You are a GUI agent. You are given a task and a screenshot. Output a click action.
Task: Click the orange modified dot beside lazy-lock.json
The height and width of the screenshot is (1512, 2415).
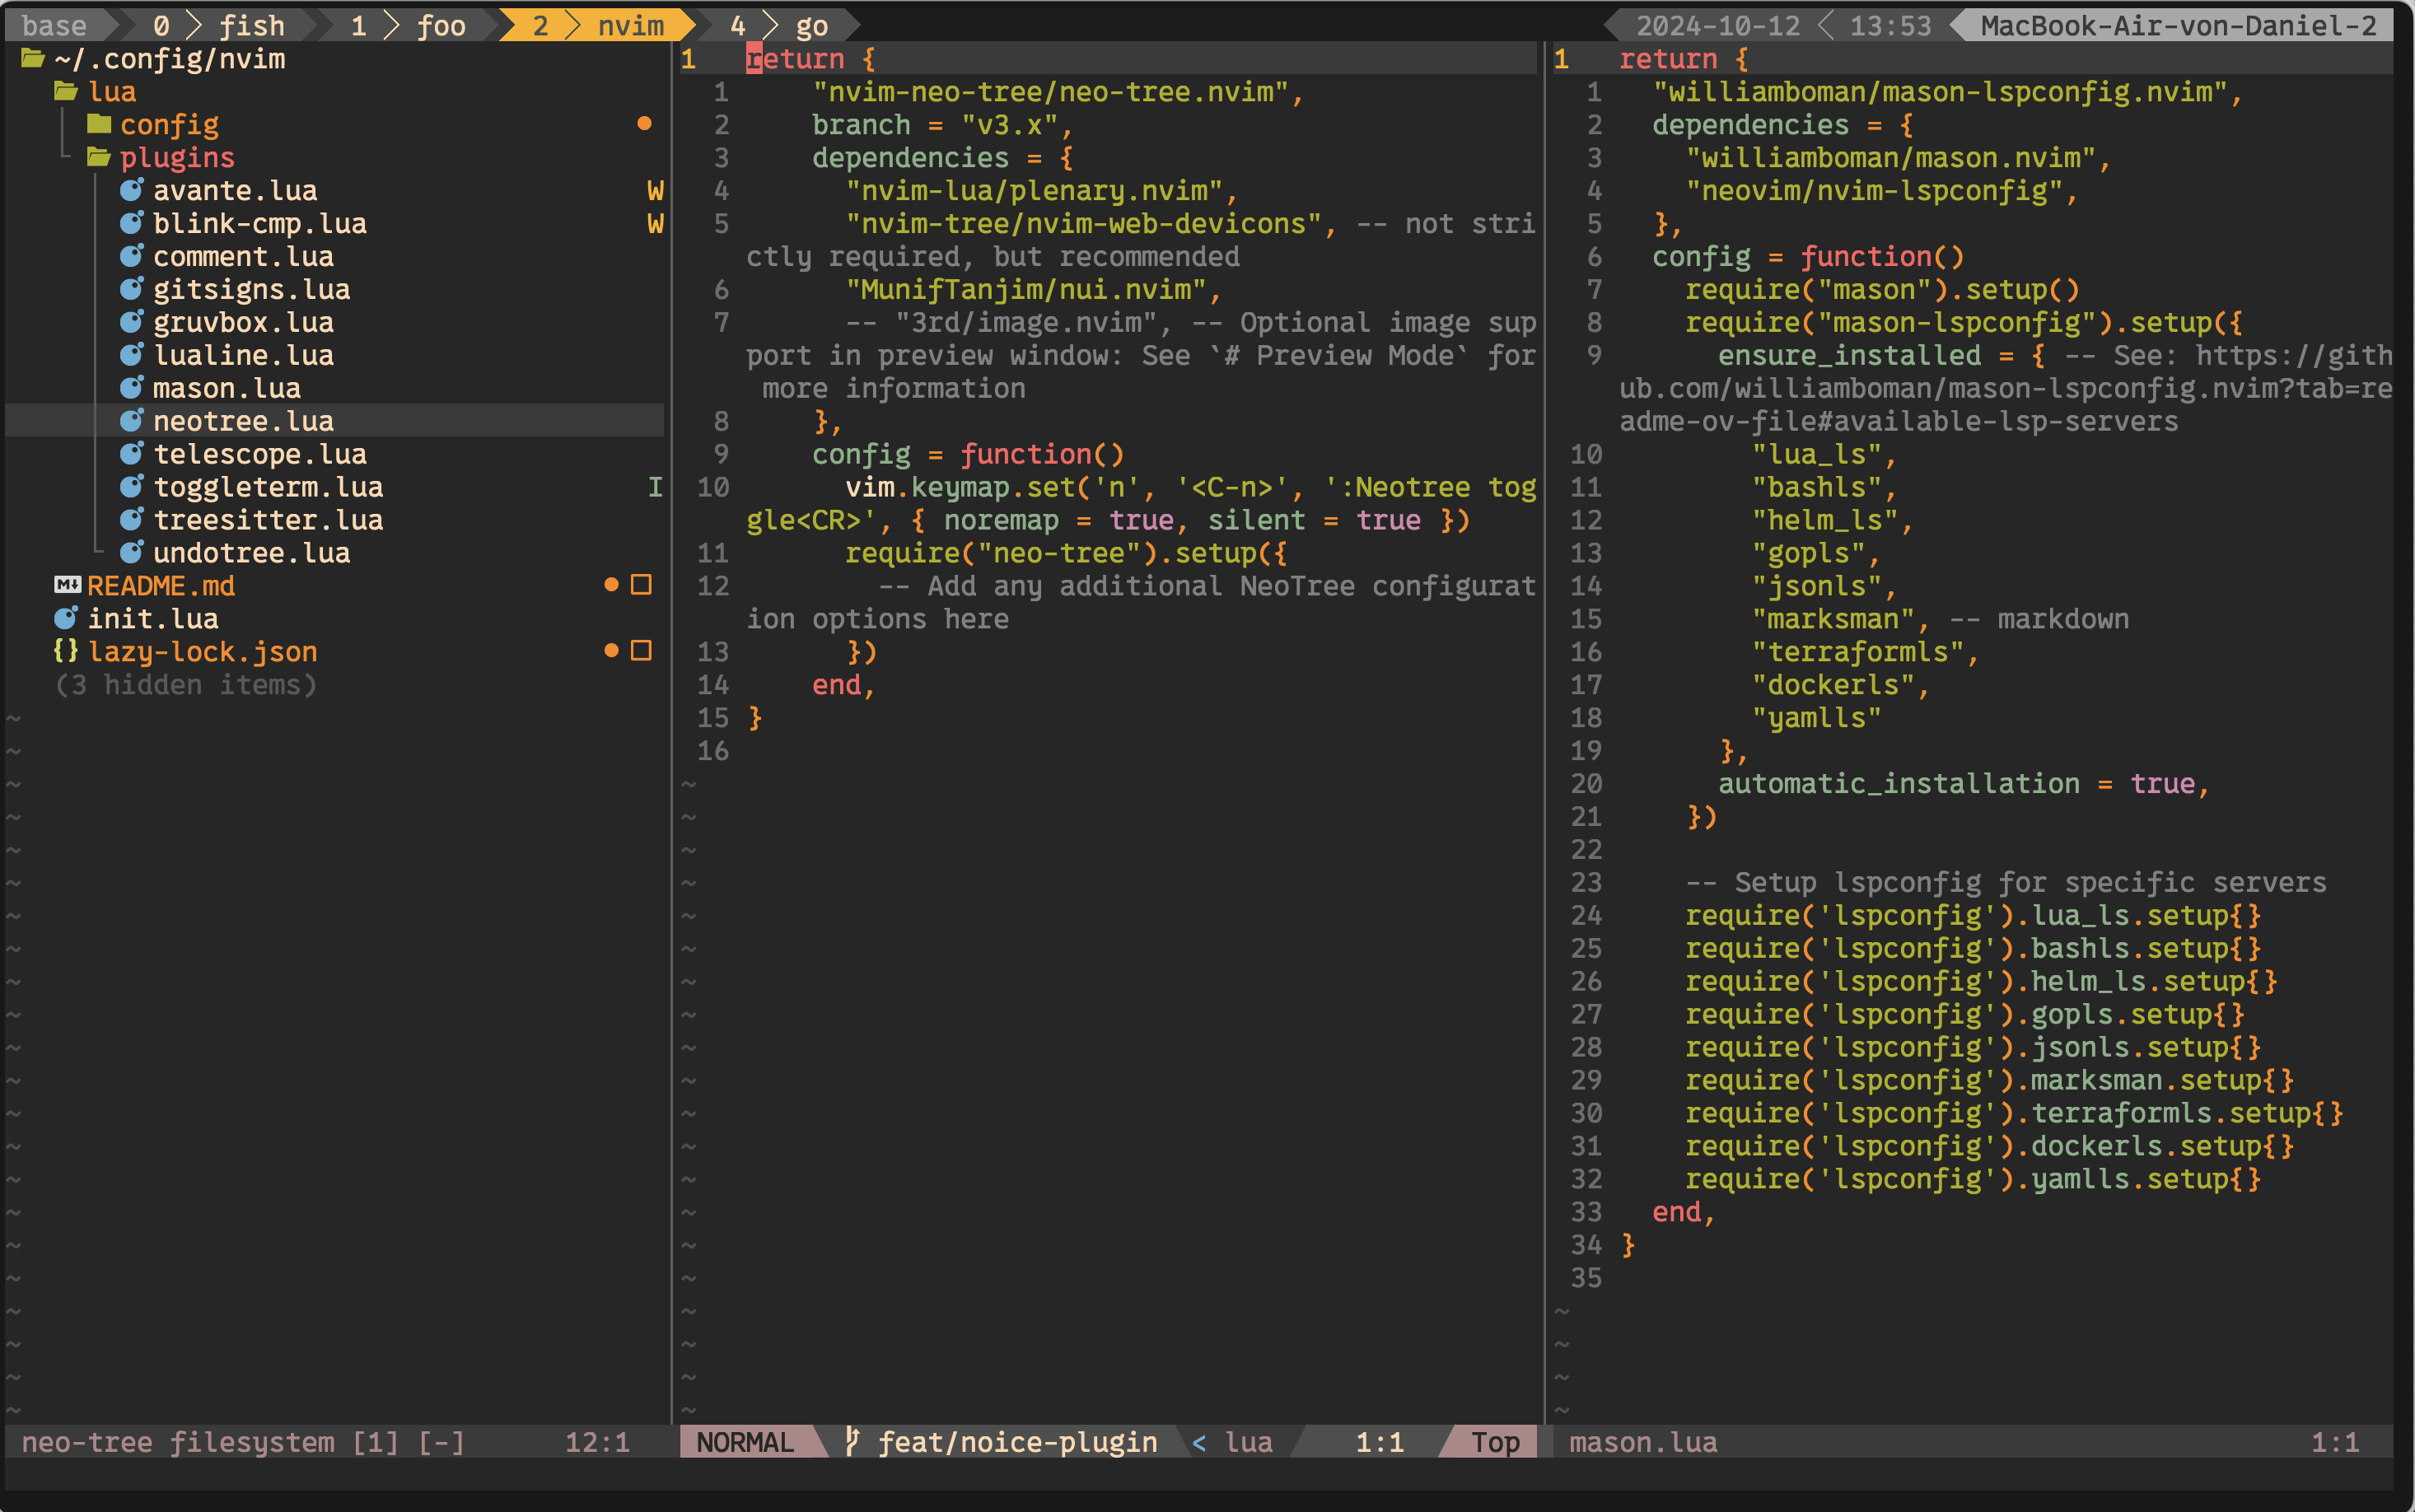pyautogui.click(x=611, y=651)
